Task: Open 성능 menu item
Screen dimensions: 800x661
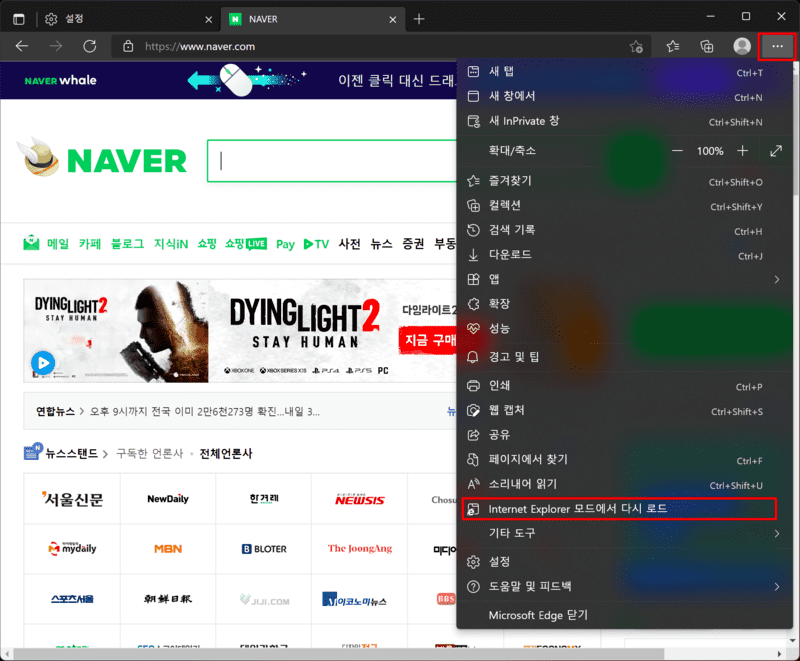Action: tap(624, 328)
